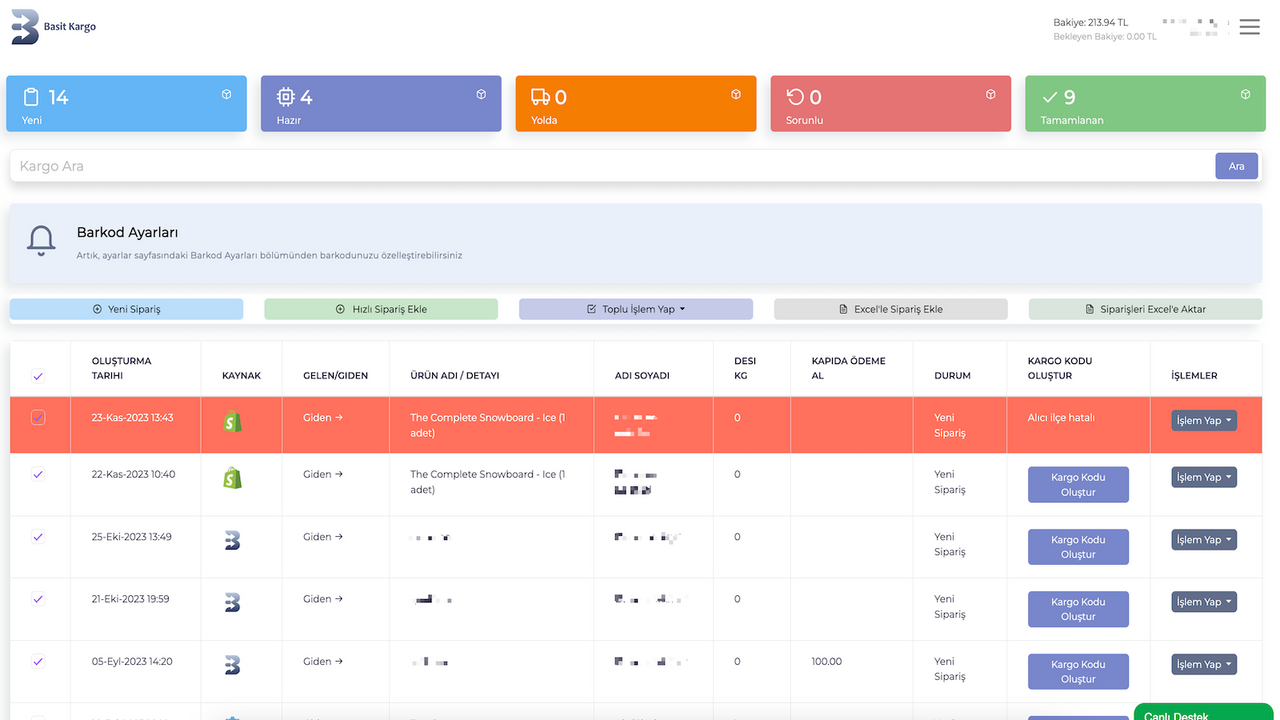
Task: Open İşlem Yap for 25-Eki-2023 order
Action: pos(1204,540)
